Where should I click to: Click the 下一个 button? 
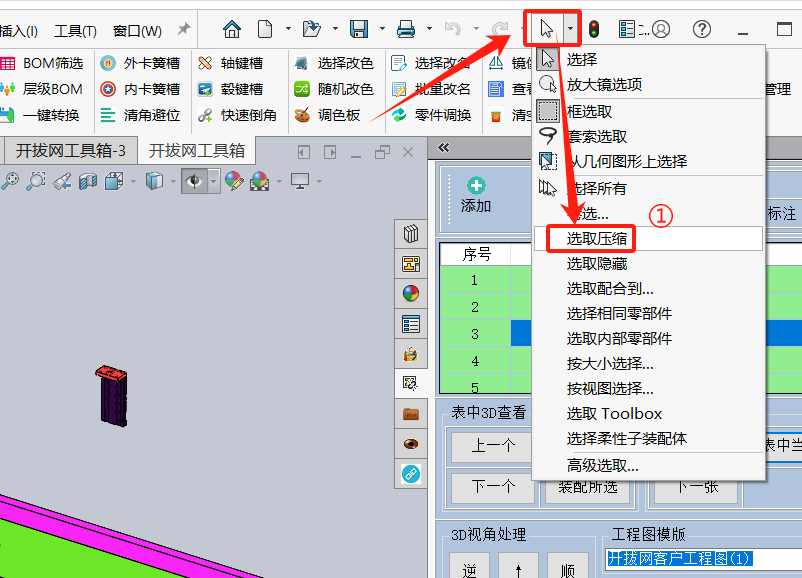493,486
